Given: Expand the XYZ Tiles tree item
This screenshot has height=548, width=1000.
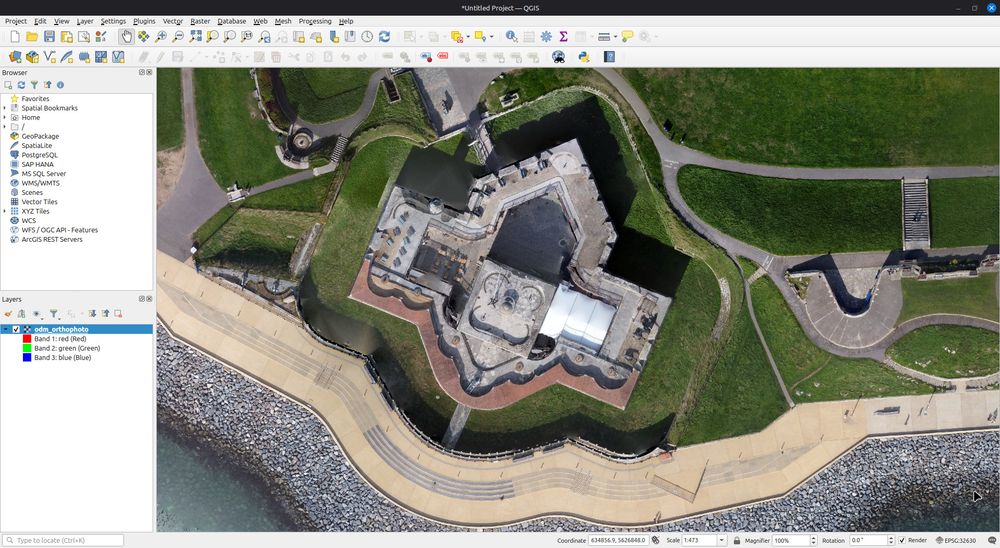Looking at the screenshot, I should pyautogui.click(x=5, y=211).
